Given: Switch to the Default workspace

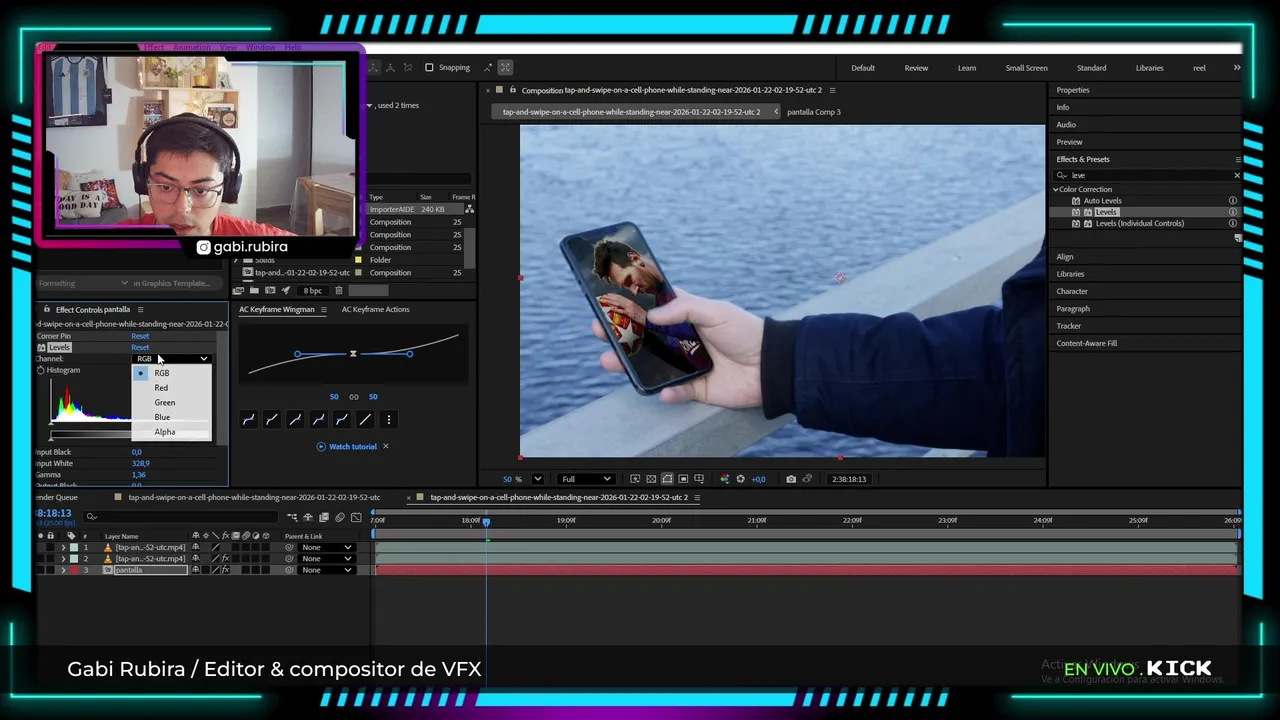Looking at the screenshot, I should (x=863, y=68).
